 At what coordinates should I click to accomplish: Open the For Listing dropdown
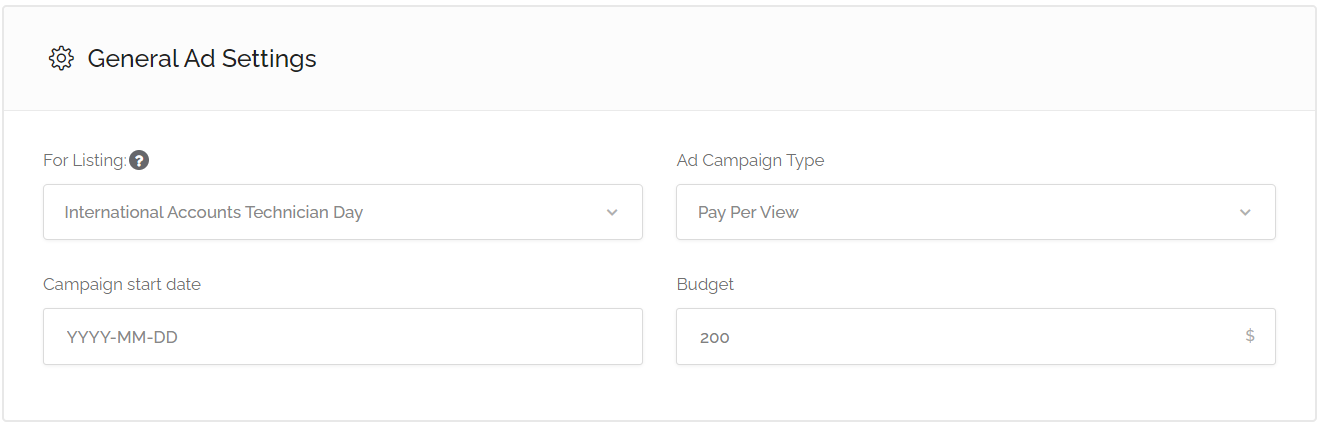click(342, 212)
